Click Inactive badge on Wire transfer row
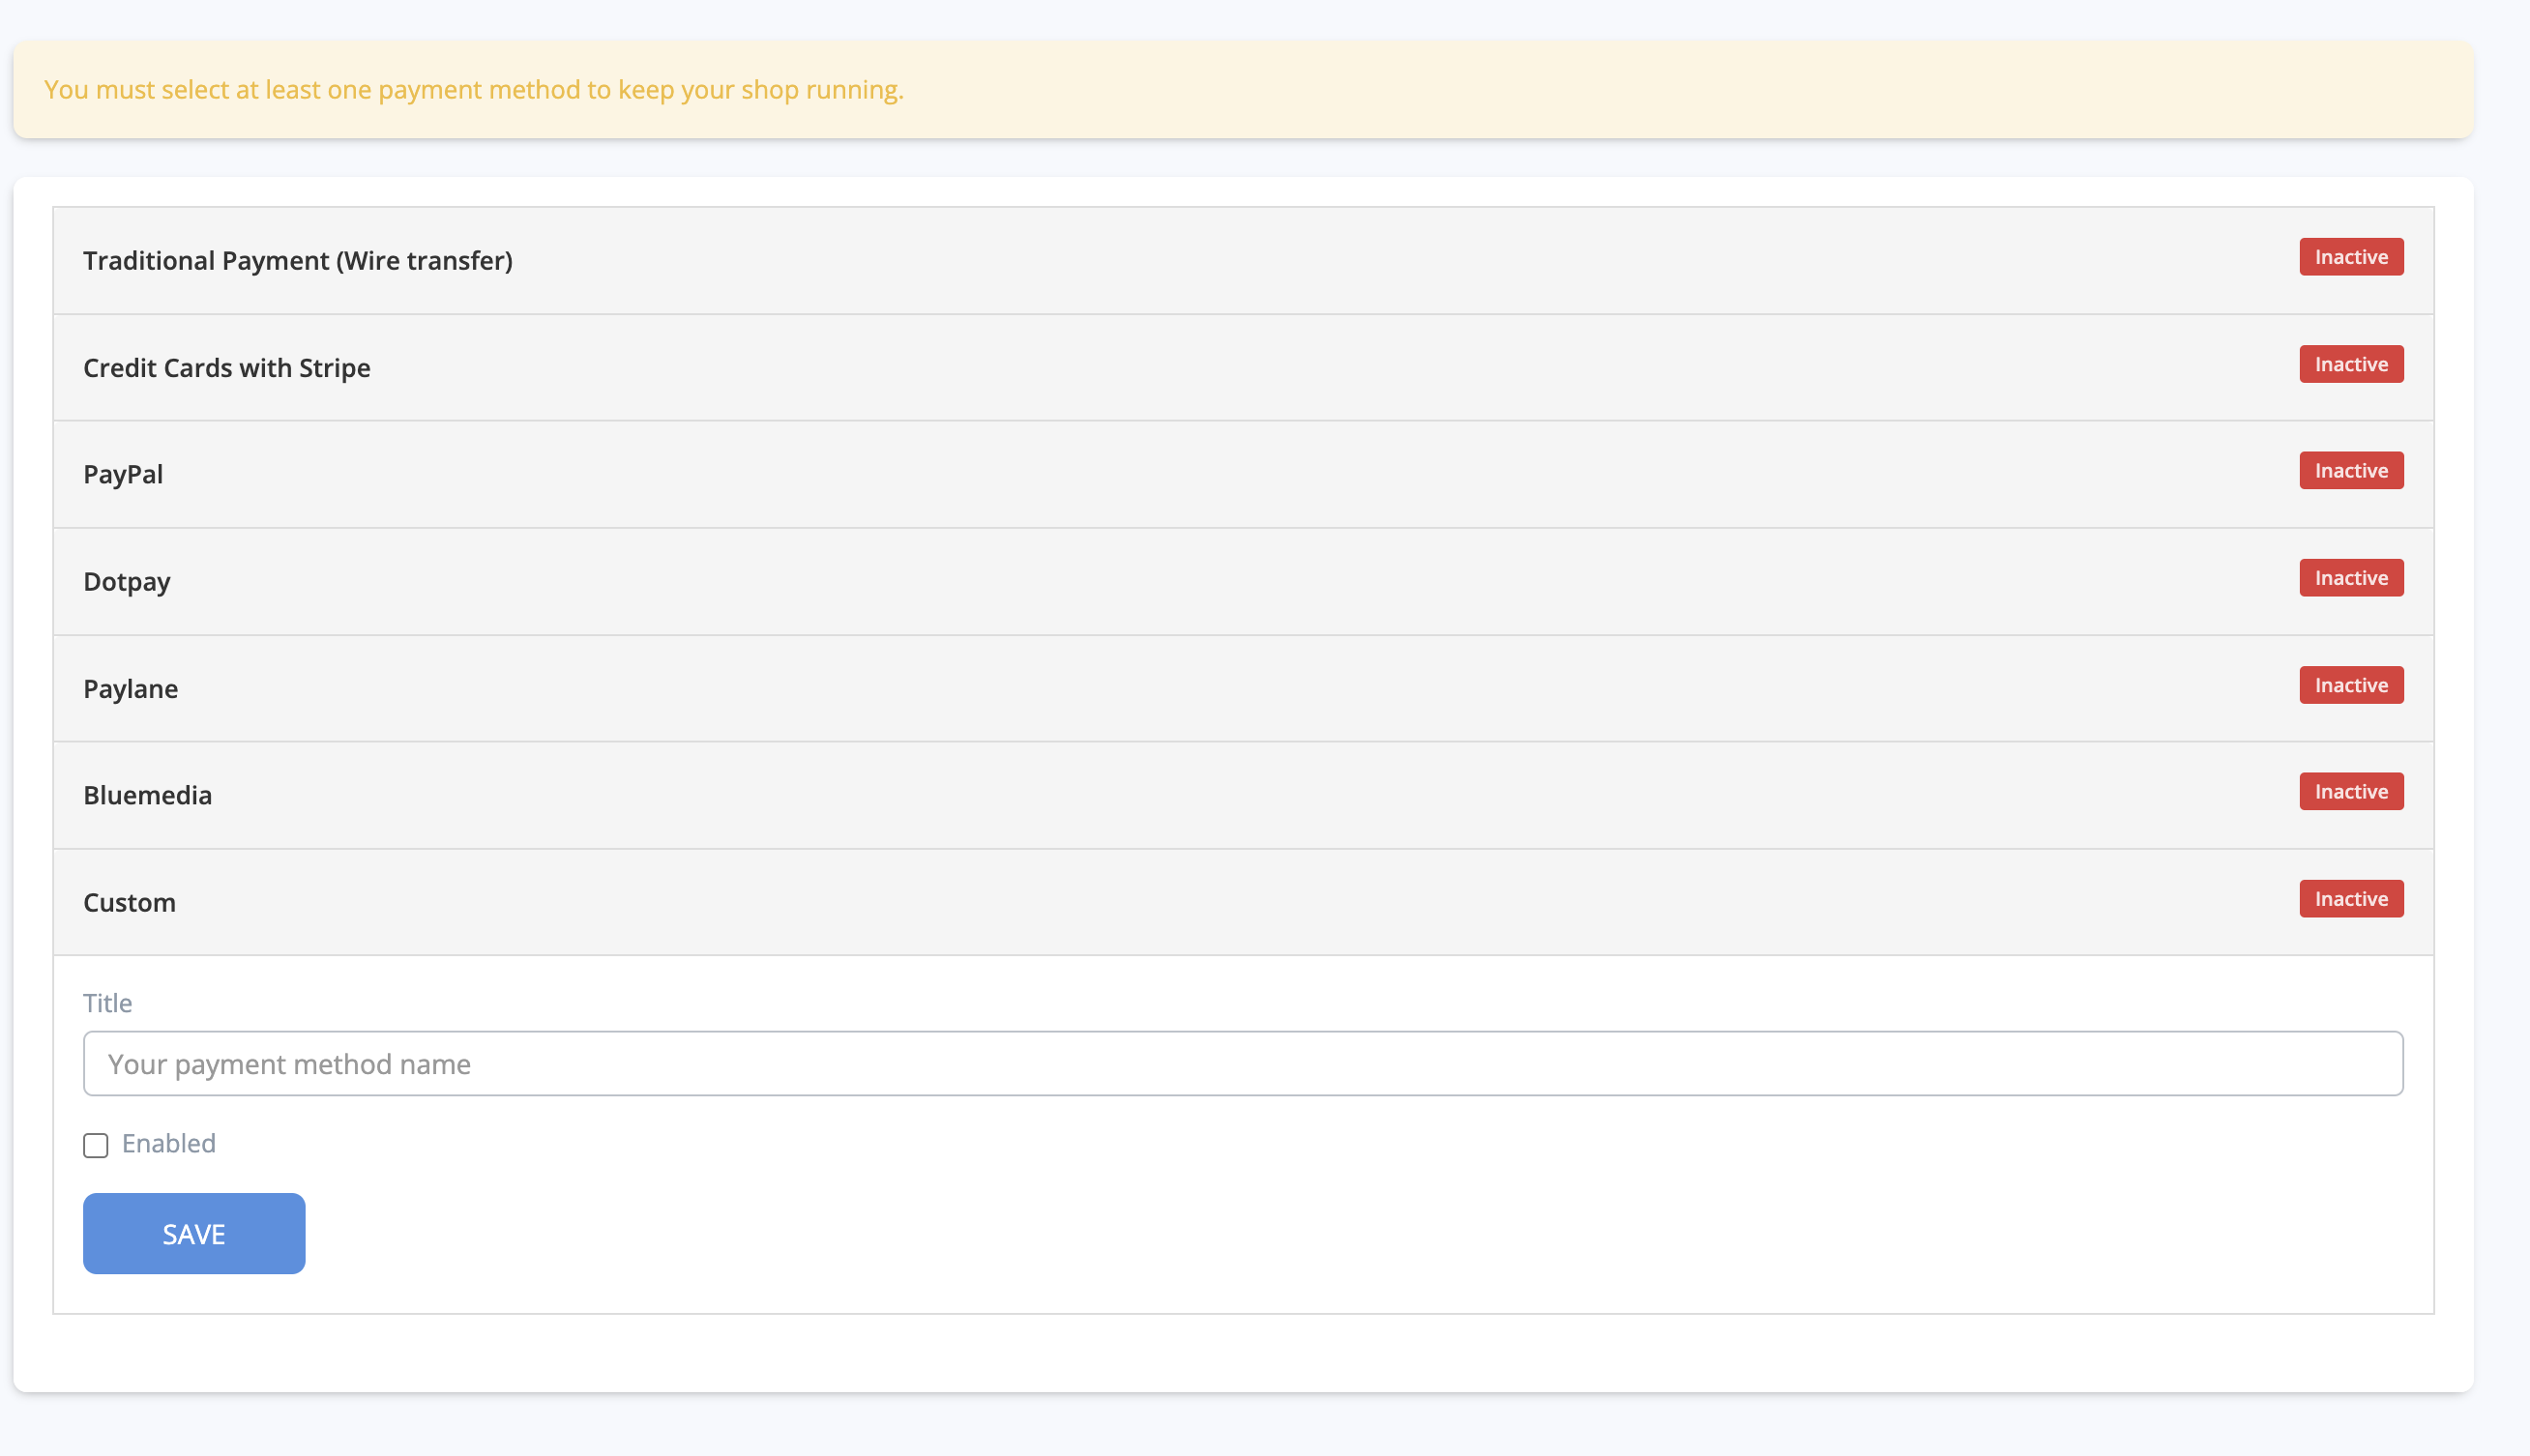 [2350, 257]
